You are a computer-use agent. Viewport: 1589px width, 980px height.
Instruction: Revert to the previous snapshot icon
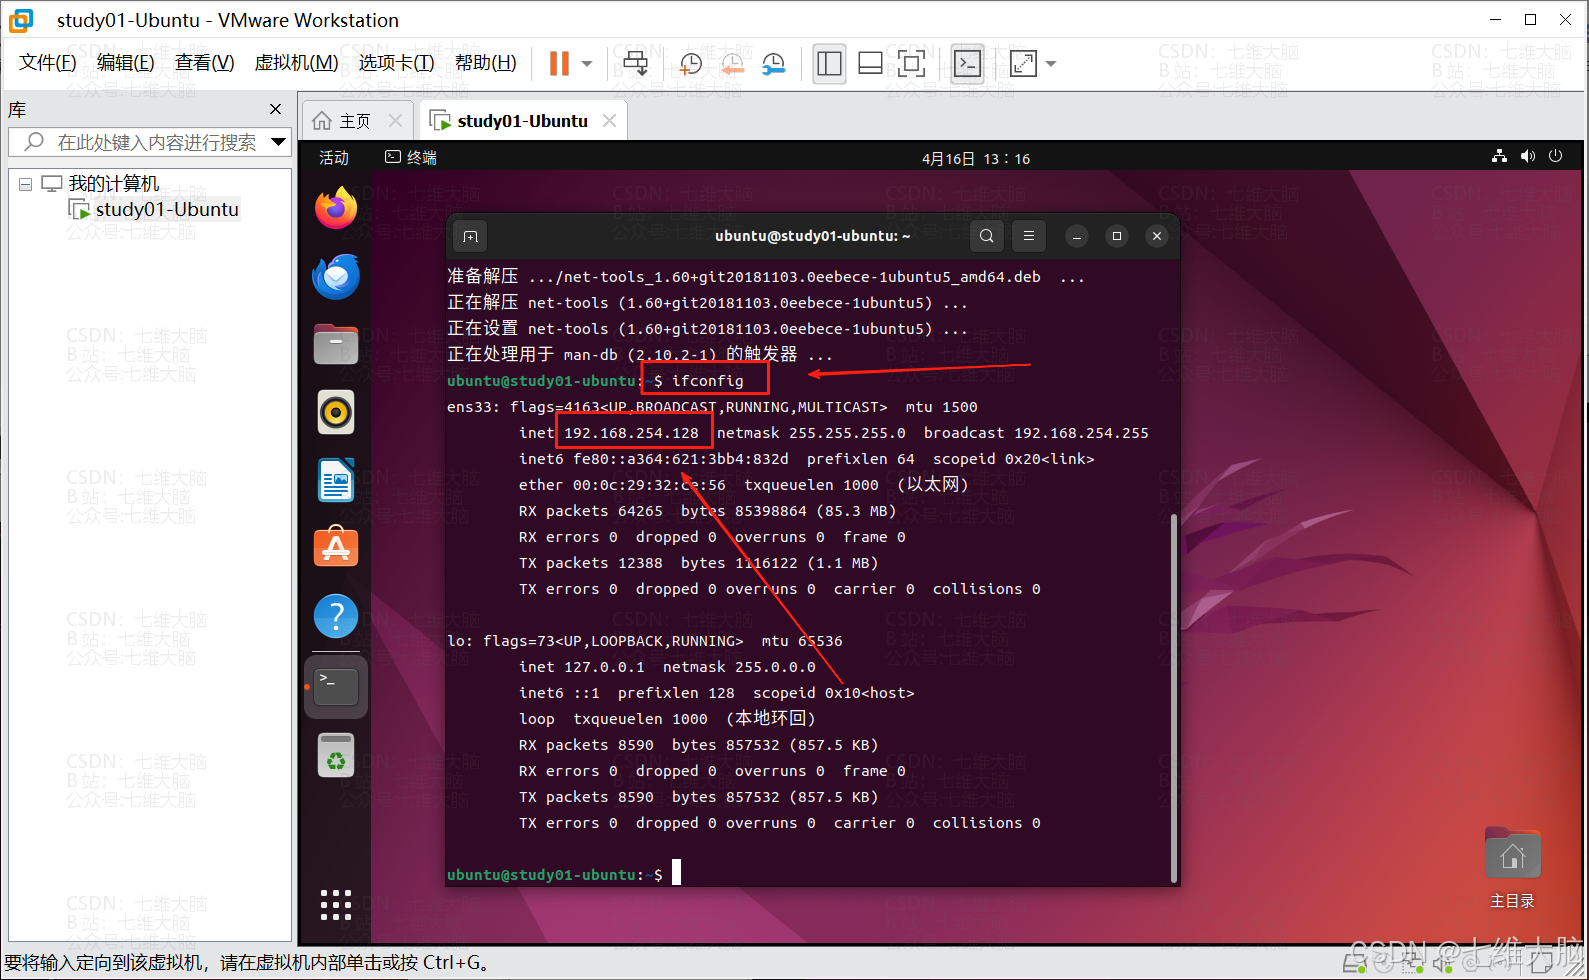[x=732, y=64]
